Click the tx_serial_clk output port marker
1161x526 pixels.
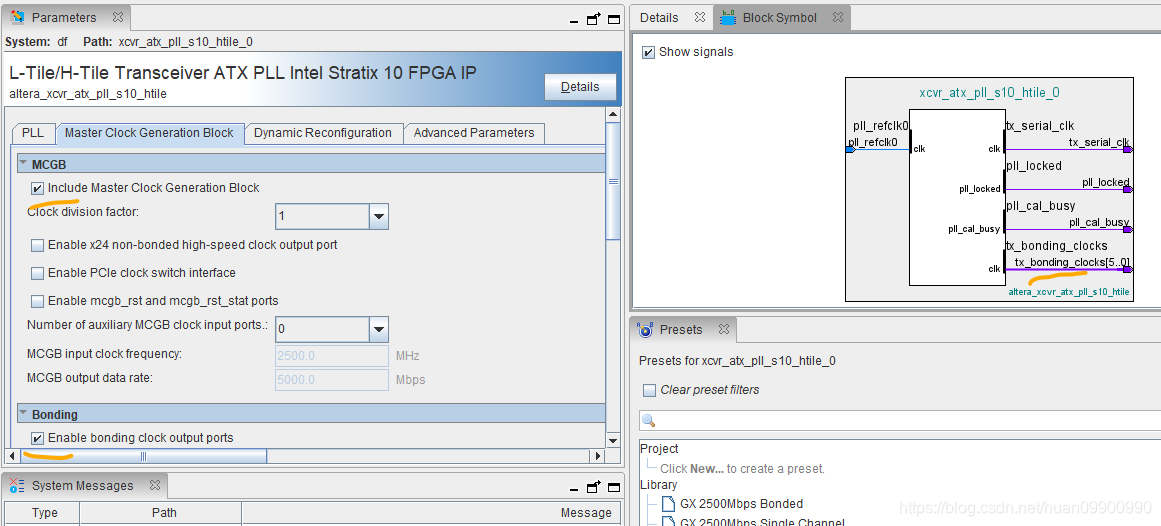[1127, 150]
